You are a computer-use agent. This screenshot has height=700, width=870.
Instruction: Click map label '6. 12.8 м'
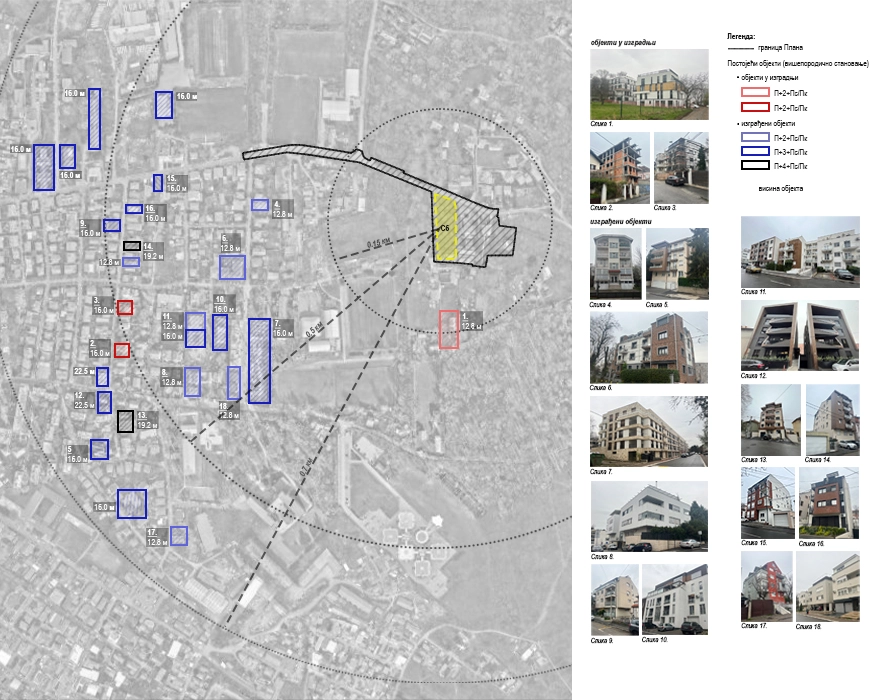click(x=230, y=244)
